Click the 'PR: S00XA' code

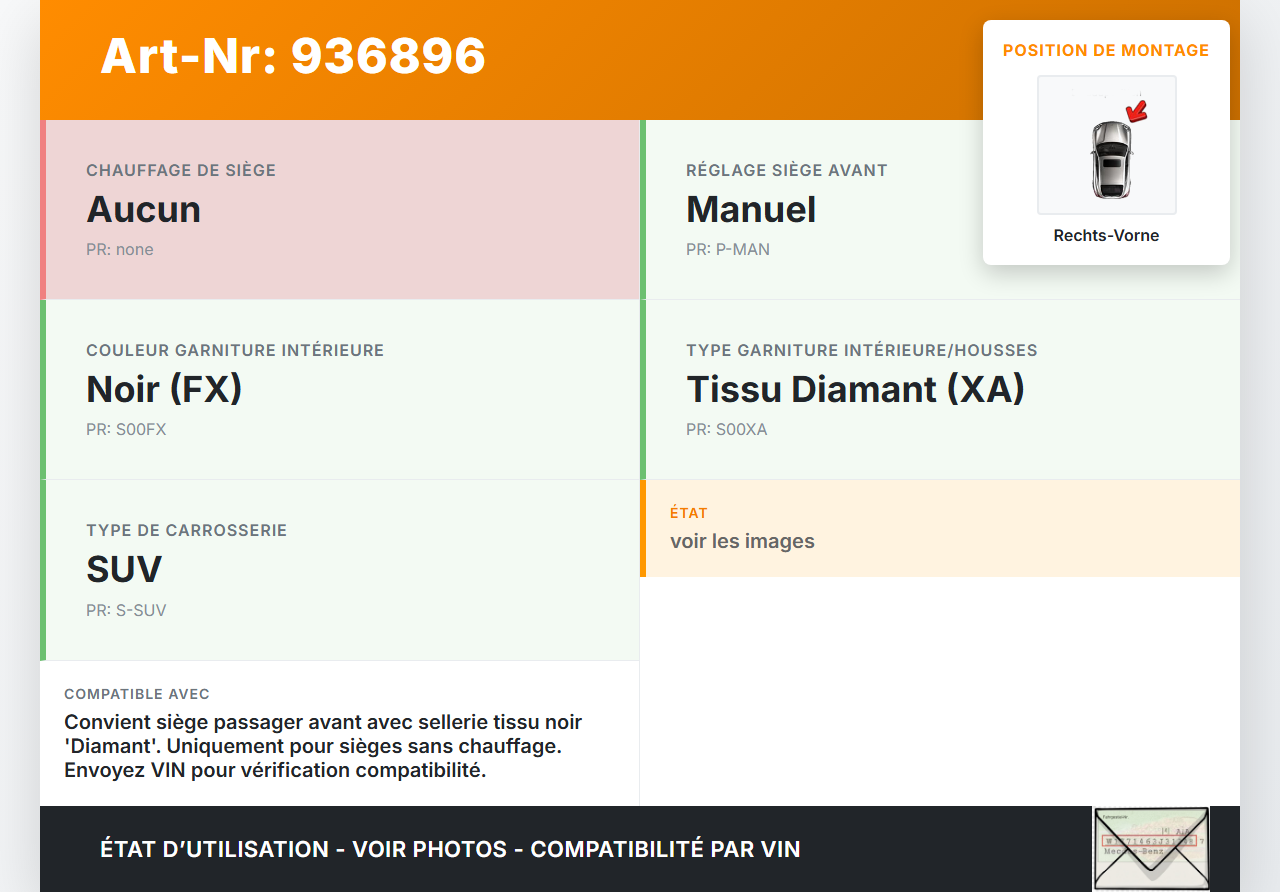tap(727, 430)
